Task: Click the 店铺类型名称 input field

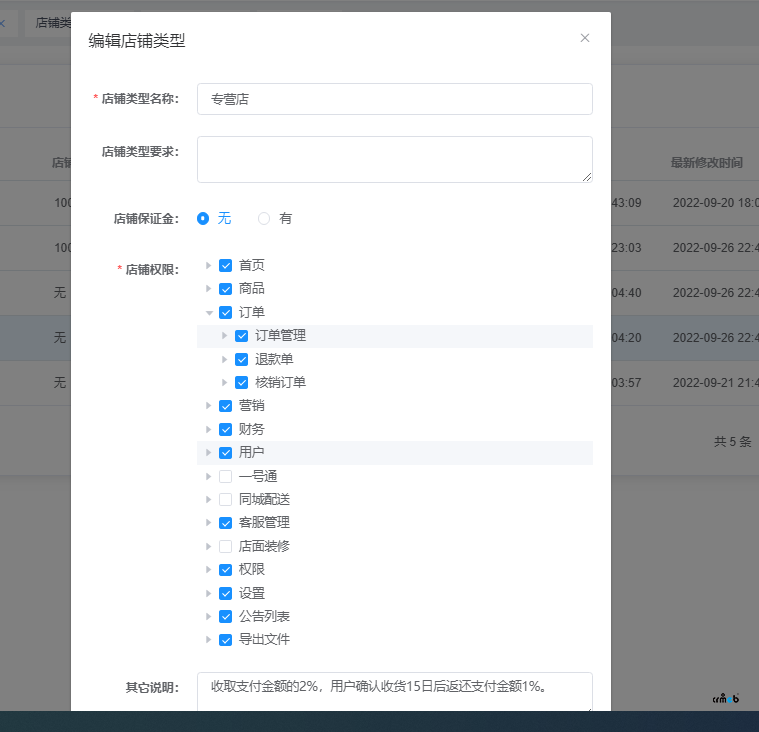Action: (394, 99)
